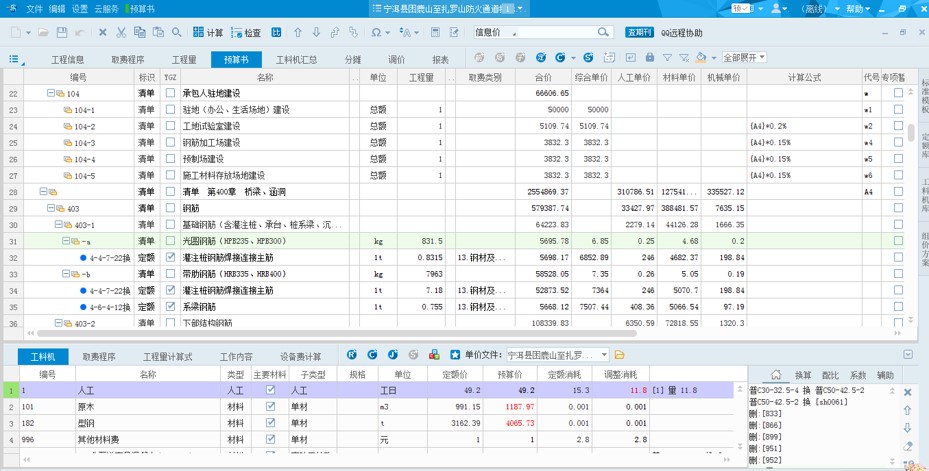
Task: Untick the YGZ checkbox for 系梁钢筋 row
Action: coord(171,306)
